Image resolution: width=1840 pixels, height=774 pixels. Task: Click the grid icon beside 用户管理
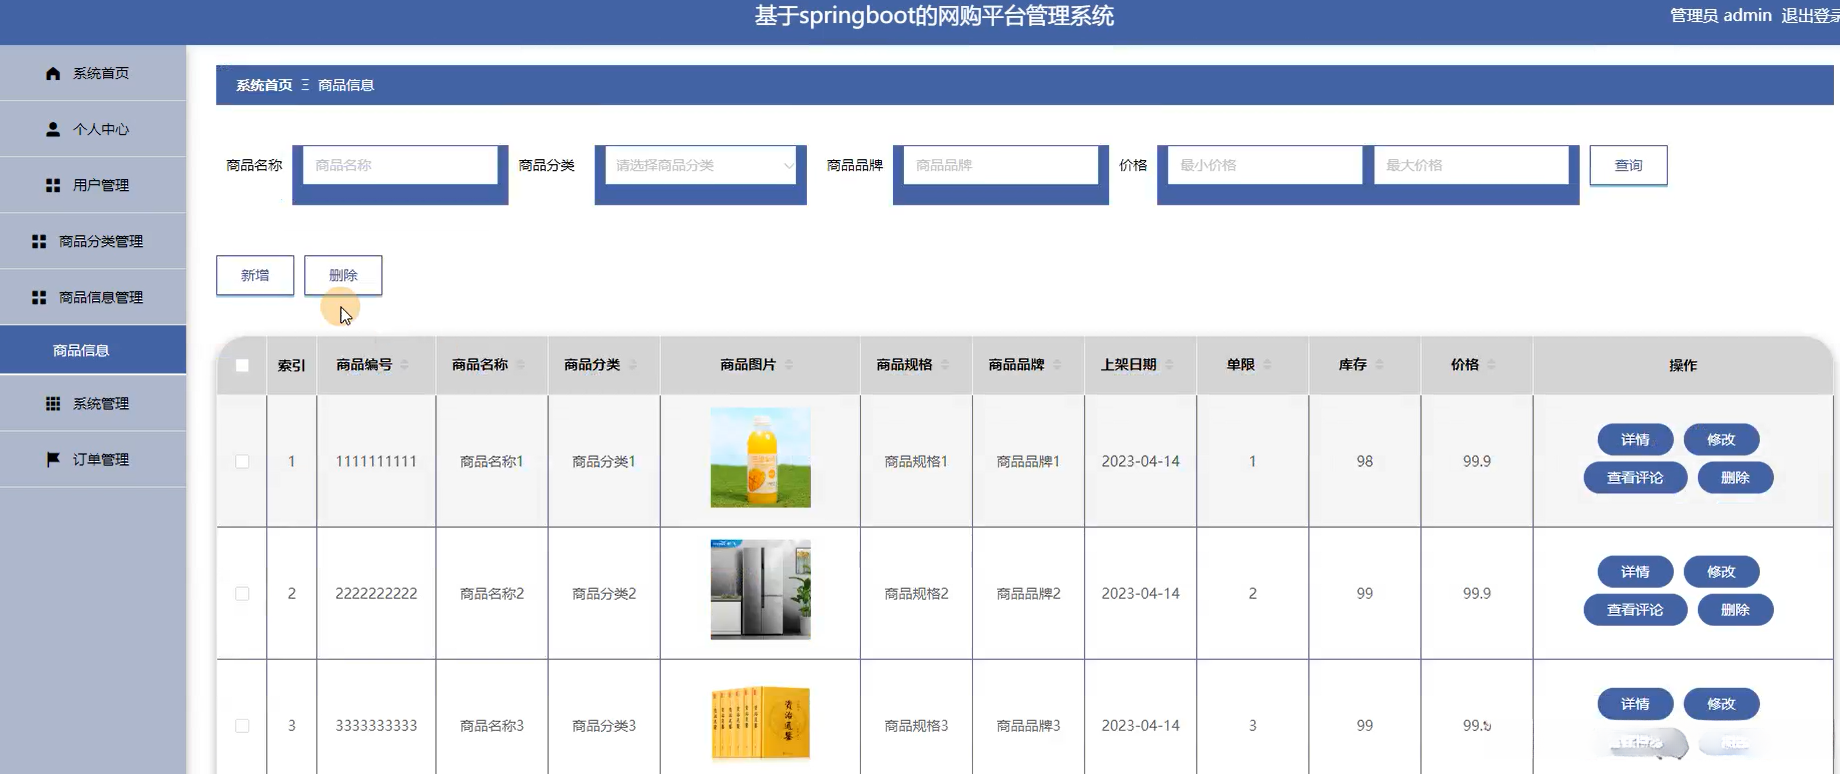pyautogui.click(x=53, y=185)
